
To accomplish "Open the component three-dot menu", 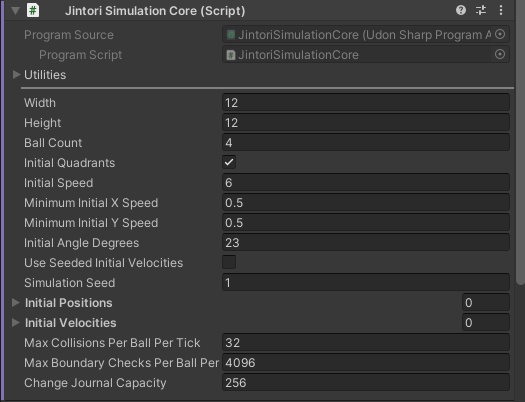I will (x=501, y=10).
